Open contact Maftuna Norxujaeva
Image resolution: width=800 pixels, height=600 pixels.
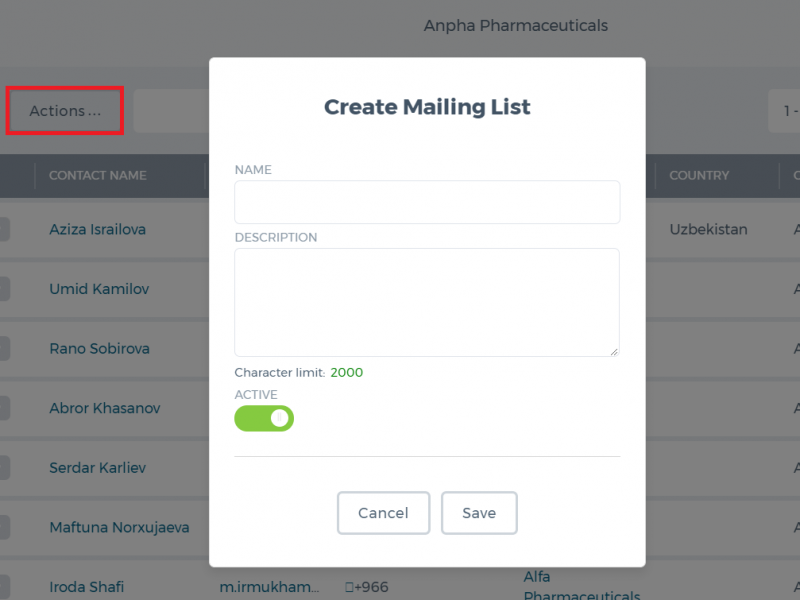[x=119, y=527]
